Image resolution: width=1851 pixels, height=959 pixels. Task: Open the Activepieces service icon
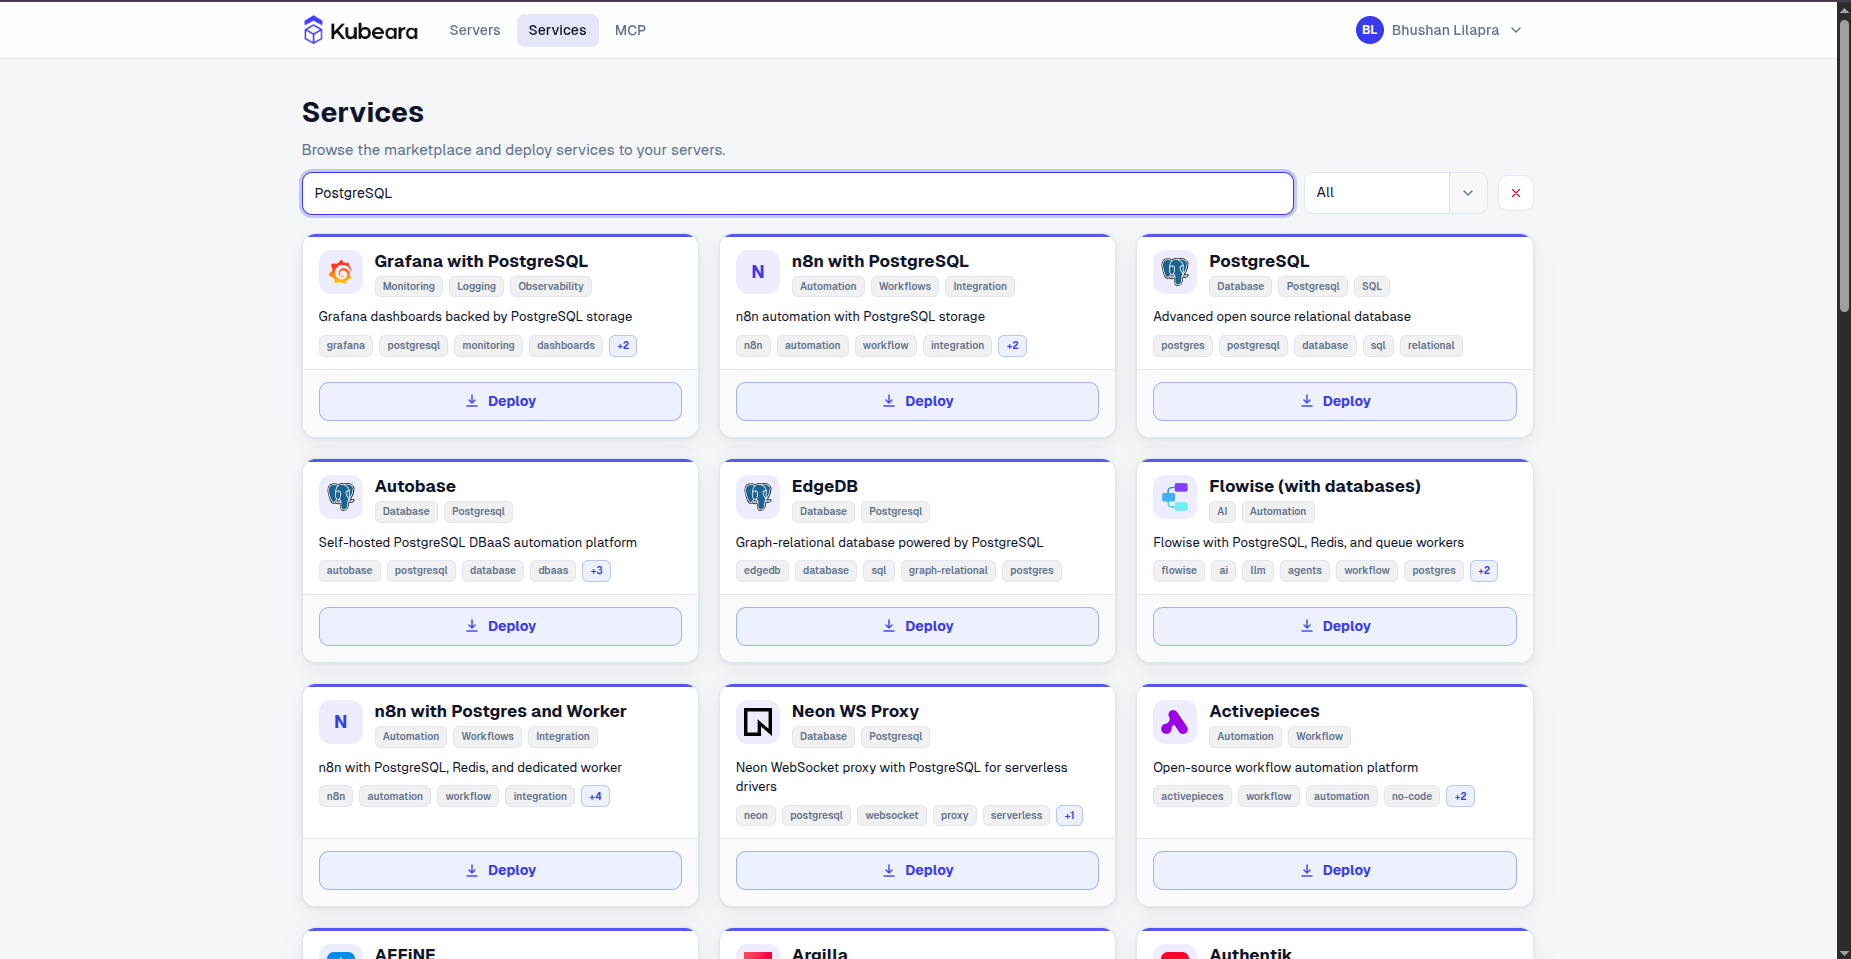(1175, 722)
